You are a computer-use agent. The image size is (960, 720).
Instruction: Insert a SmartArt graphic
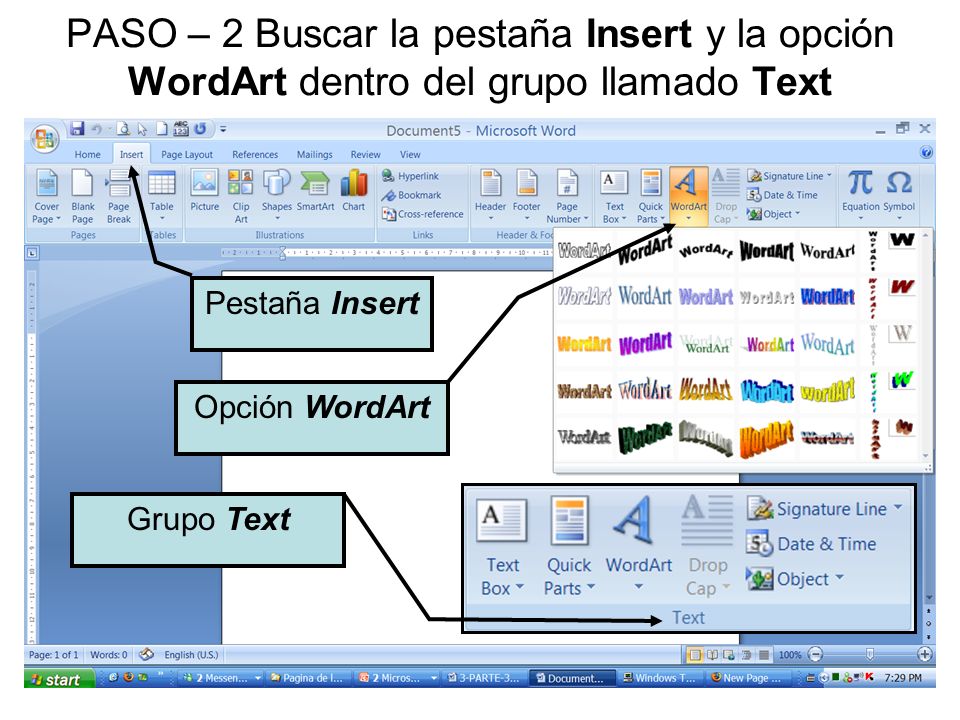[315, 191]
